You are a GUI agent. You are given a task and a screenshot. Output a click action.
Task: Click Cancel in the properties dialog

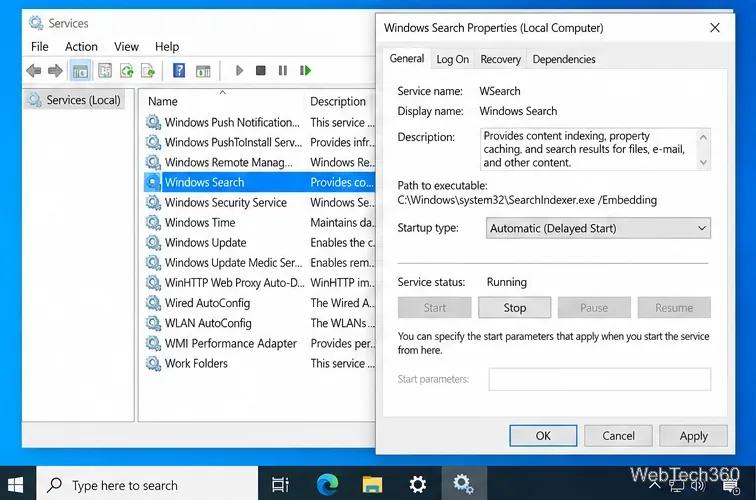coord(618,436)
